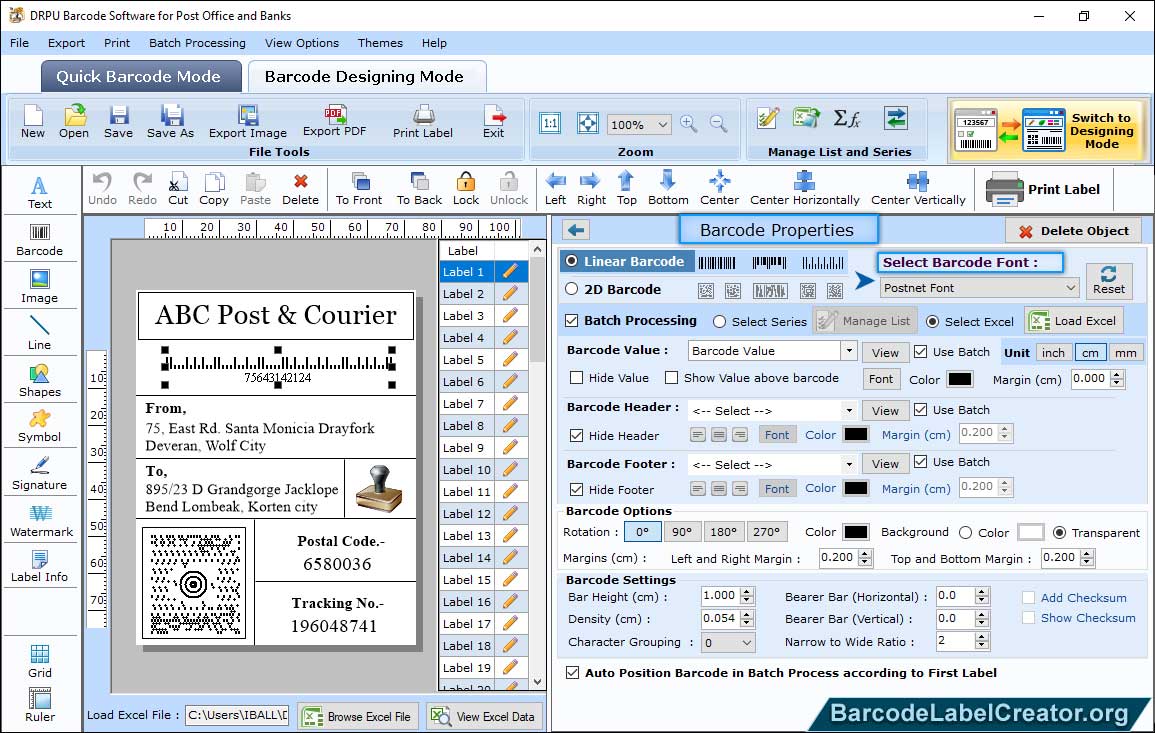
Task: Click the Lock object icon
Action: click(466, 188)
